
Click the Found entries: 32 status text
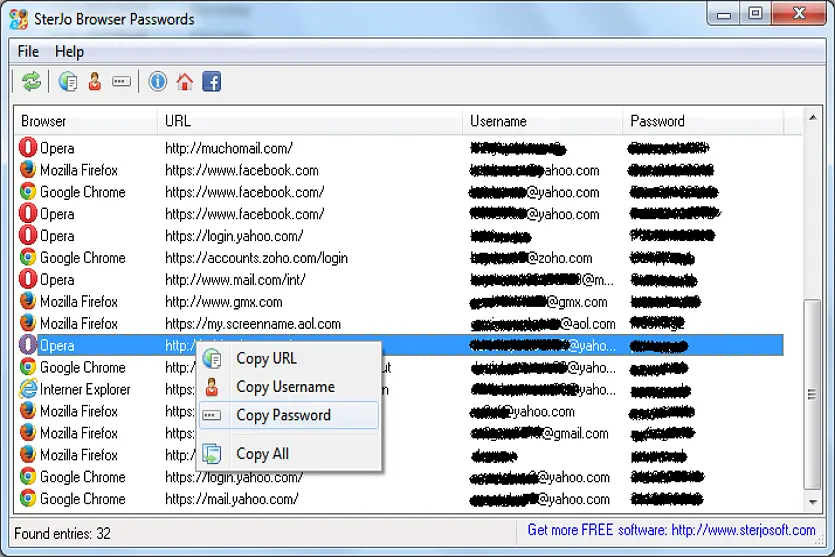tap(62, 533)
